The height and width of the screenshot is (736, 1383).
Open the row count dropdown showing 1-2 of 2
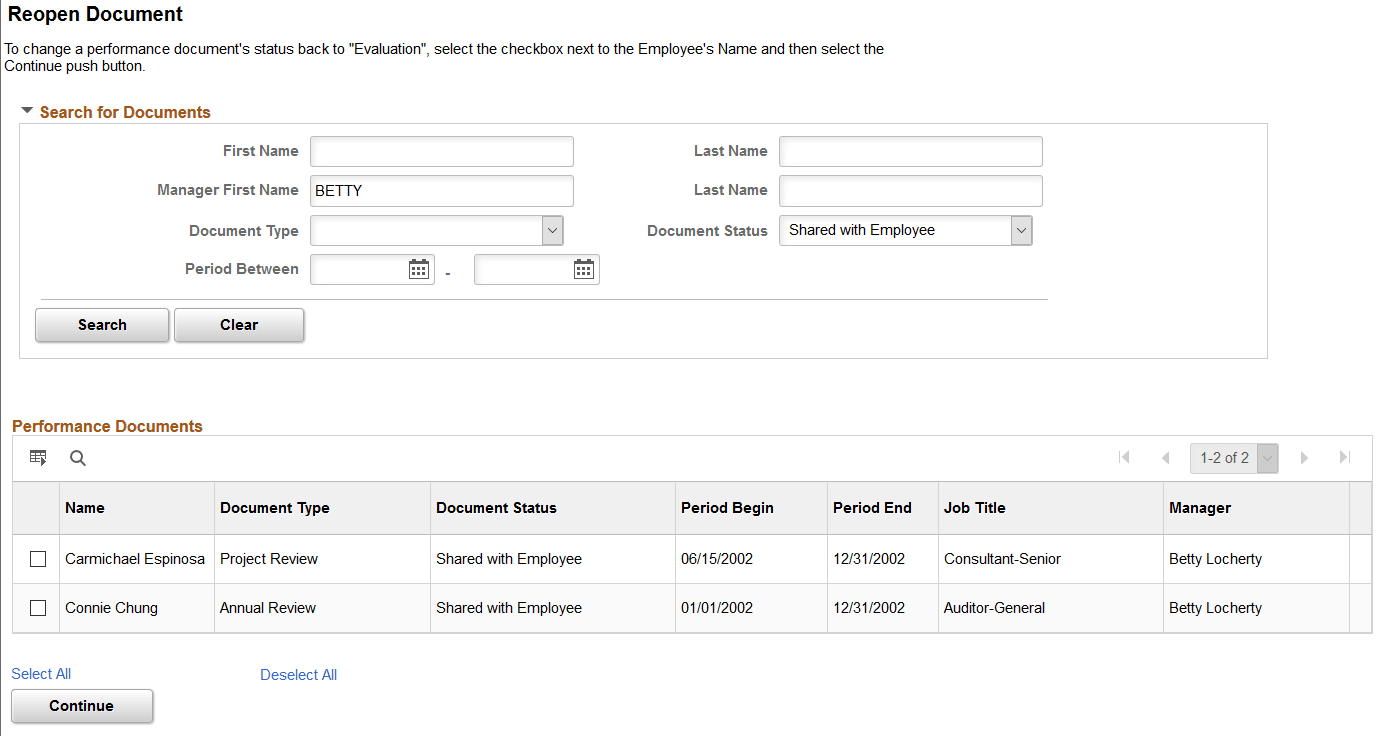(1267, 457)
